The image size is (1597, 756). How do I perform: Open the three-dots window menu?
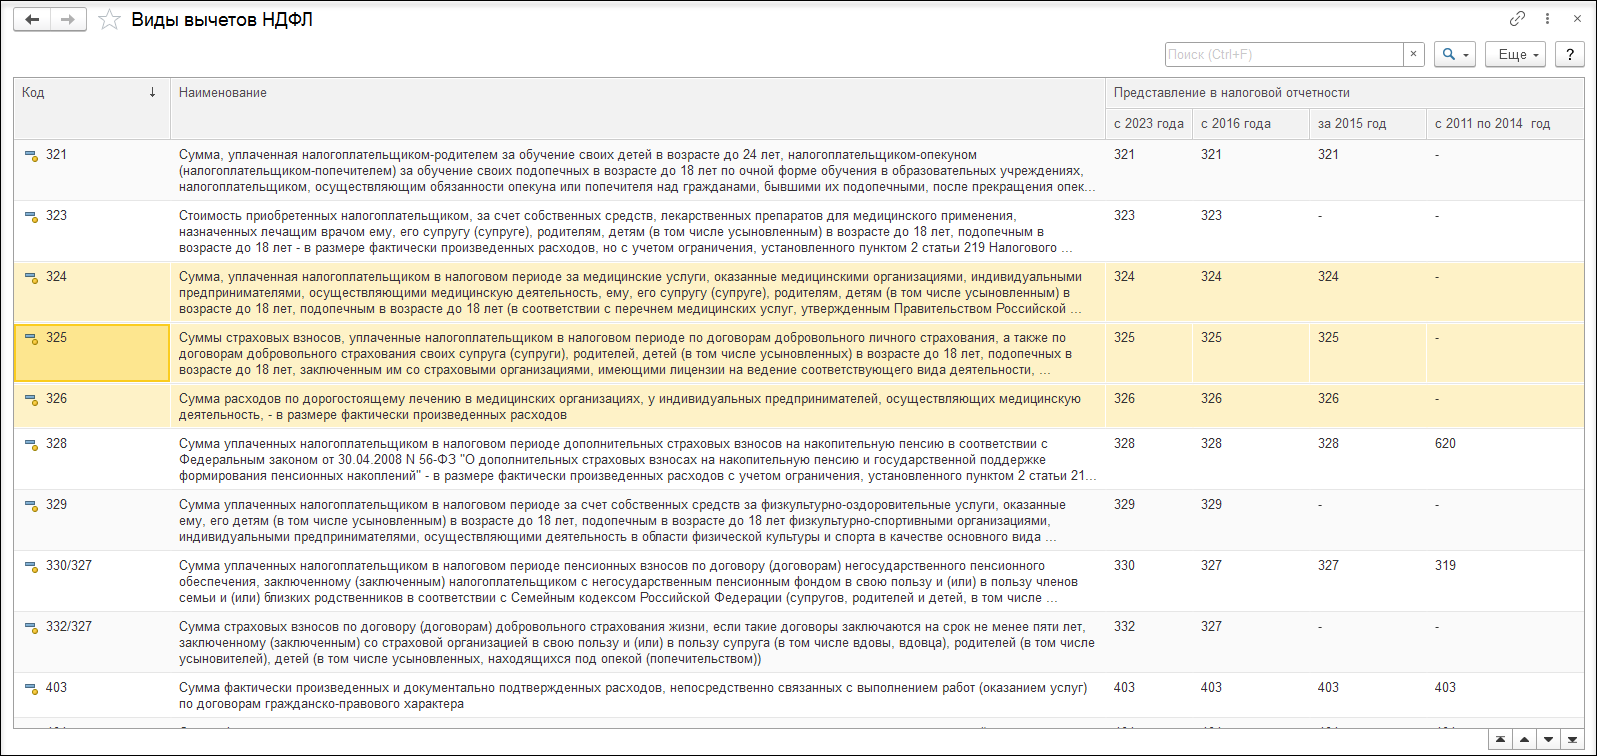[1547, 19]
